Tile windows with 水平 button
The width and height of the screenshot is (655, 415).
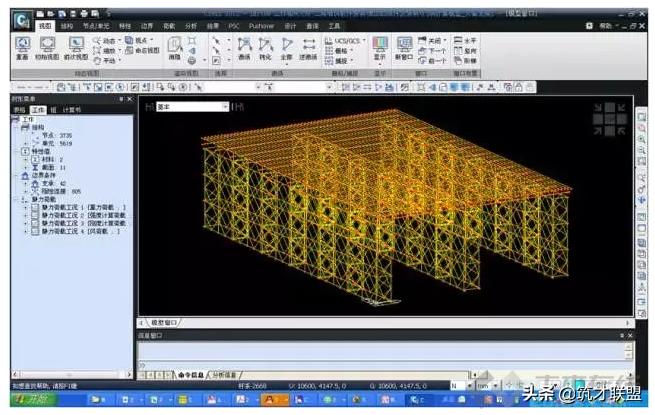[465, 41]
